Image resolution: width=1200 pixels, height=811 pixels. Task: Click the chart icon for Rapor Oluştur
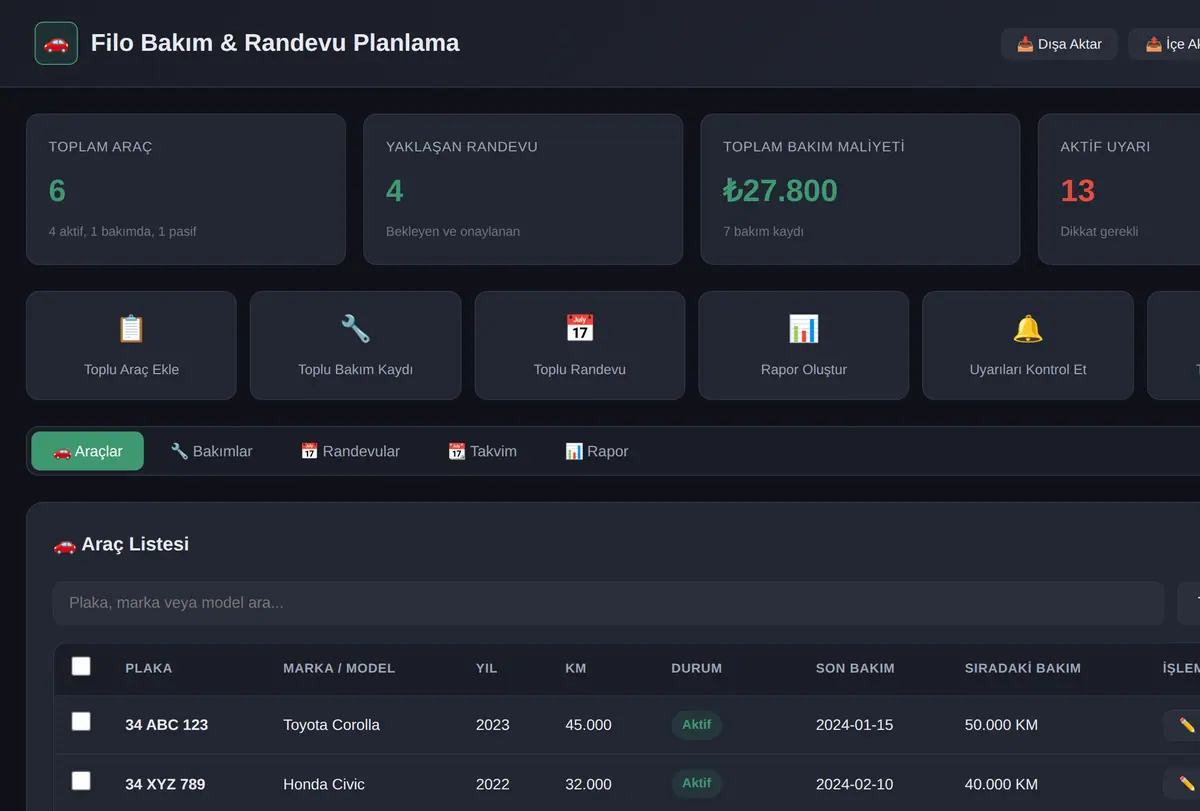coord(804,328)
